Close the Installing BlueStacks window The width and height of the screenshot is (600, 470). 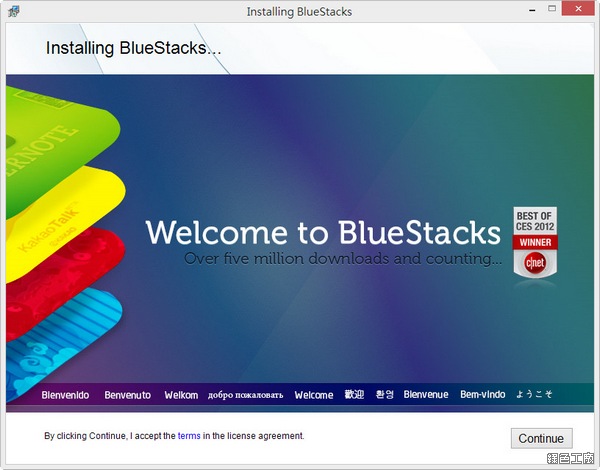tap(578, 8)
